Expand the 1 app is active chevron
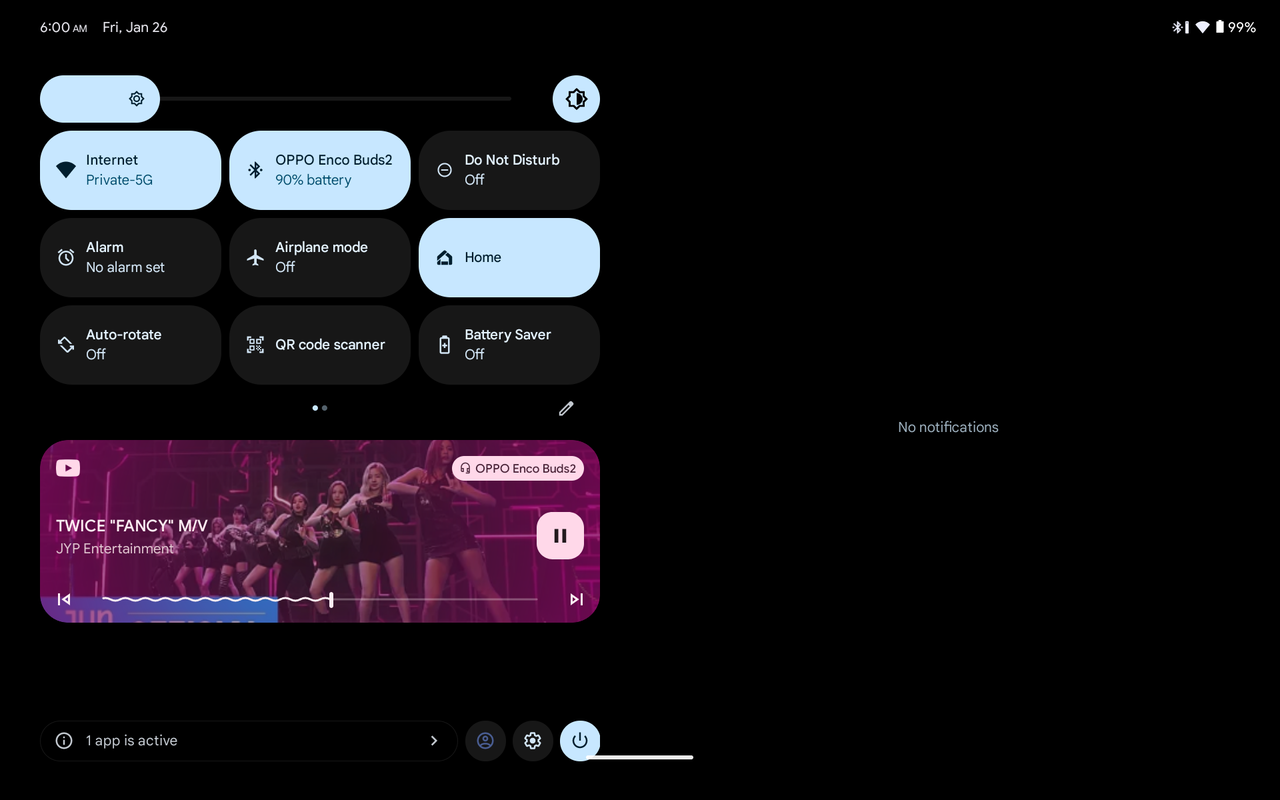The image size is (1280, 800). (434, 741)
